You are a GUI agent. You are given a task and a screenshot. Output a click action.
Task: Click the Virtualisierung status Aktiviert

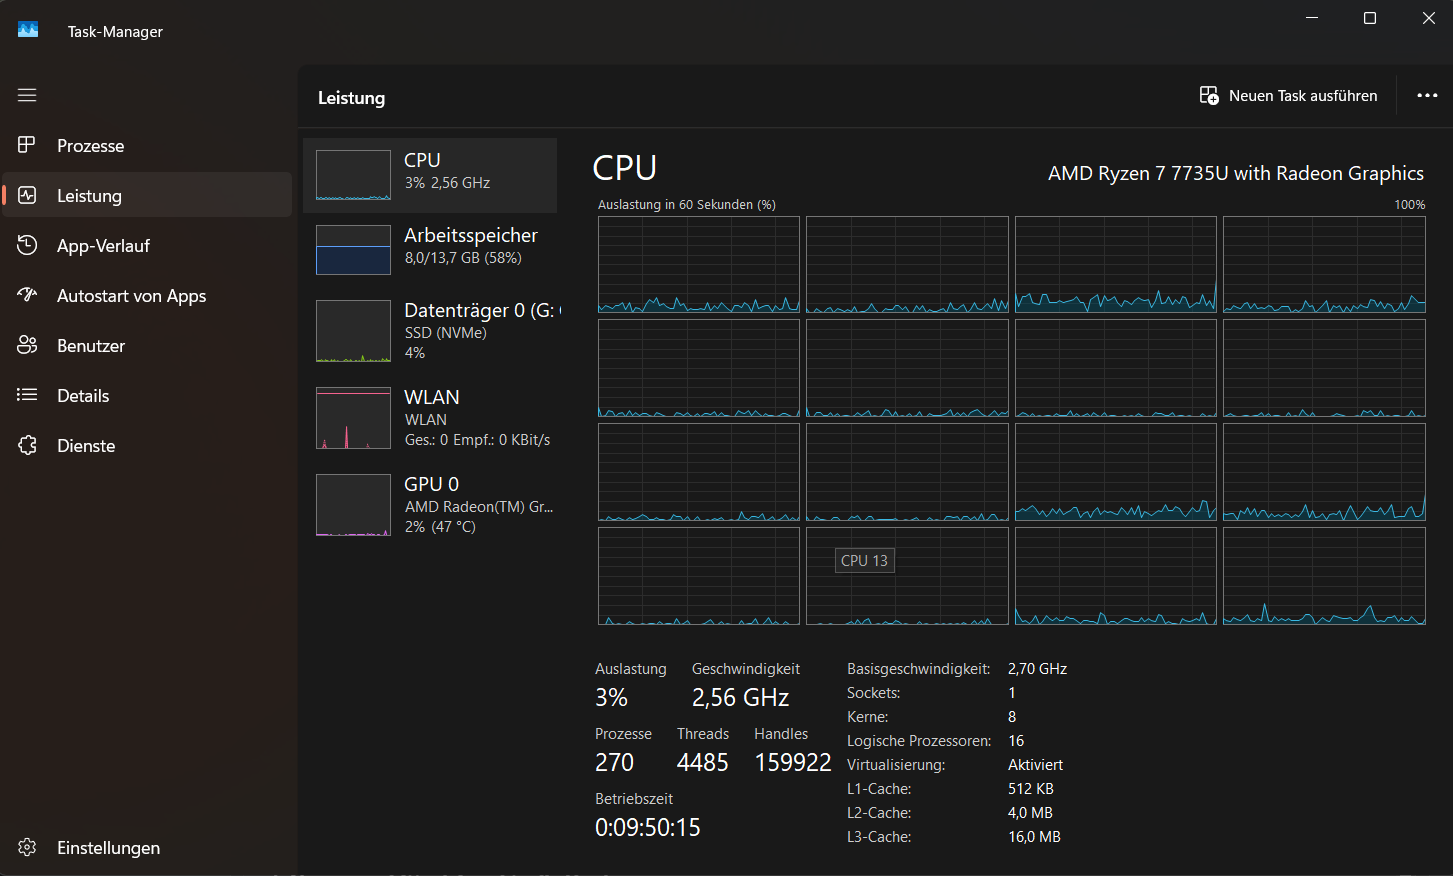point(1035,765)
